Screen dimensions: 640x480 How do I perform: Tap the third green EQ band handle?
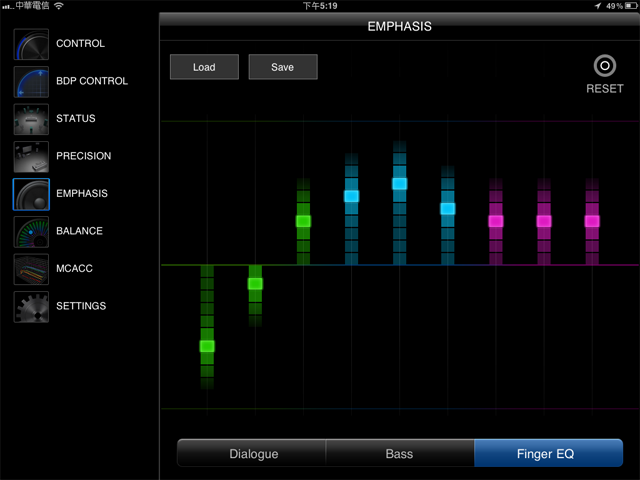[303, 221]
